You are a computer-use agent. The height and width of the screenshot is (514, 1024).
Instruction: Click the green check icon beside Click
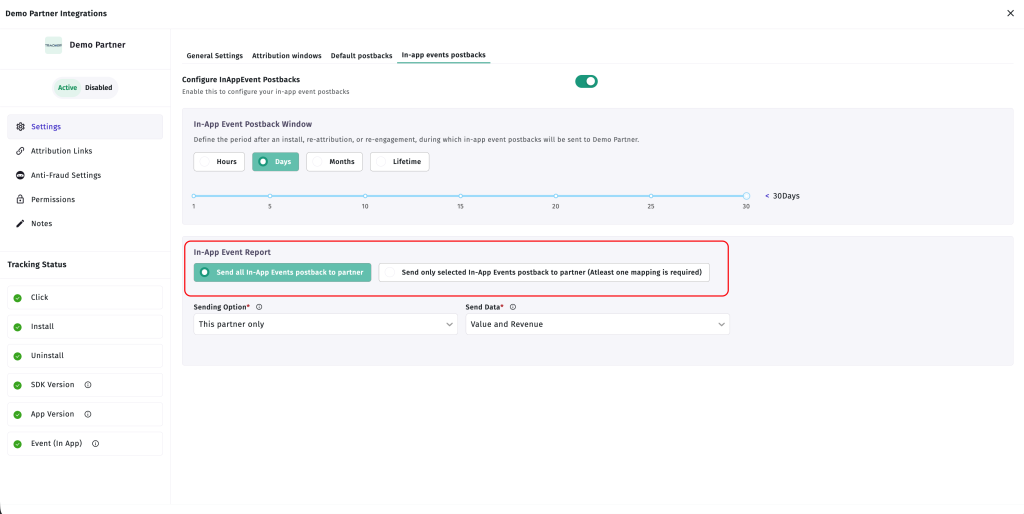(x=18, y=298)
